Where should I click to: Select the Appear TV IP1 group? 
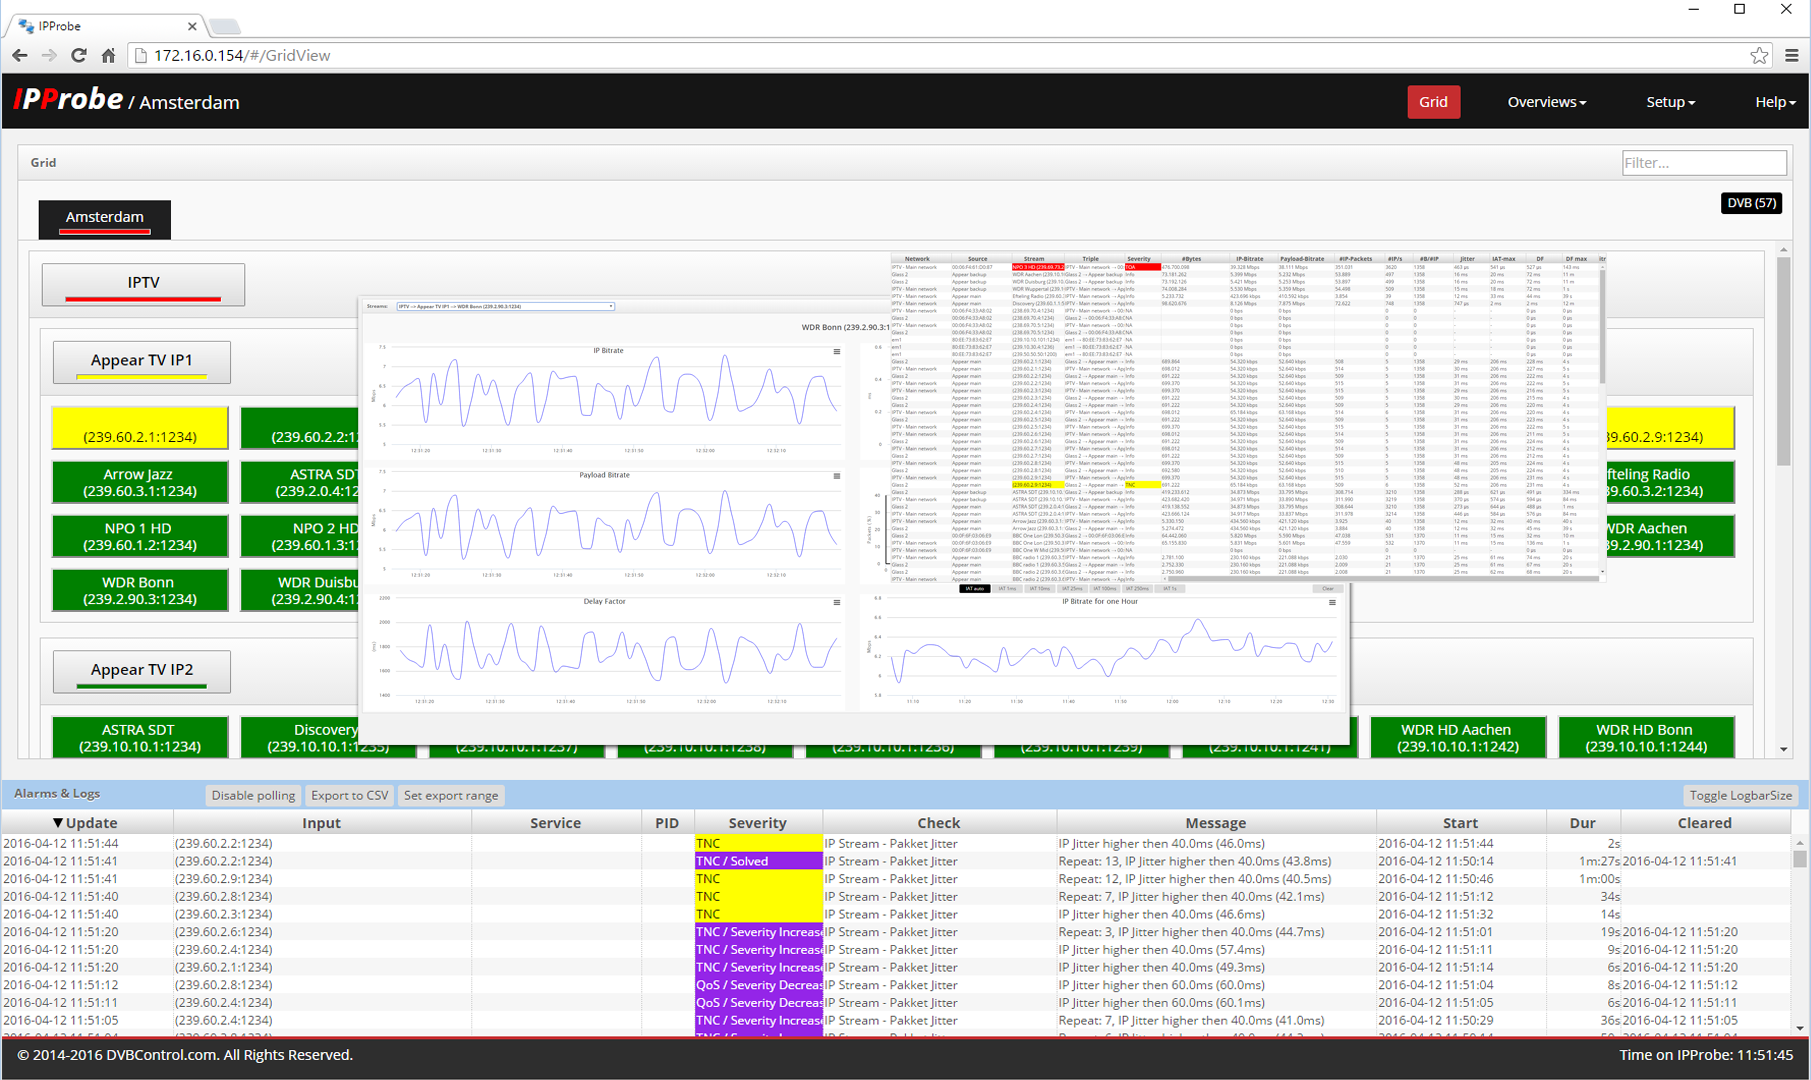[x=142, y=362]
